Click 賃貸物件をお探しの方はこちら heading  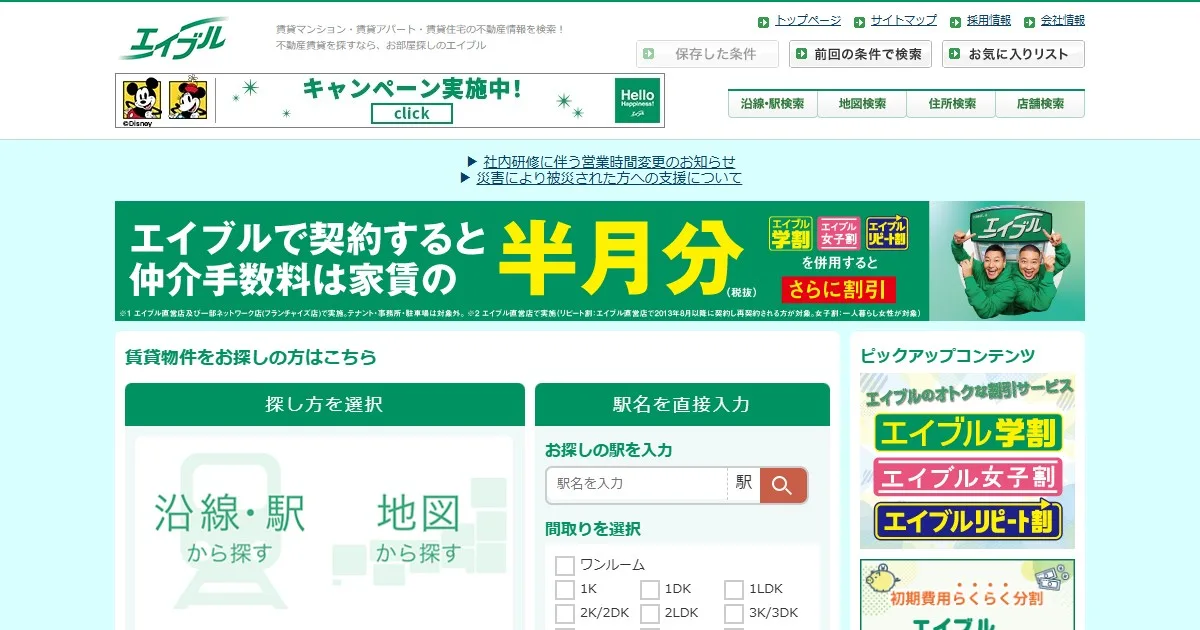[x=251, y=357]
